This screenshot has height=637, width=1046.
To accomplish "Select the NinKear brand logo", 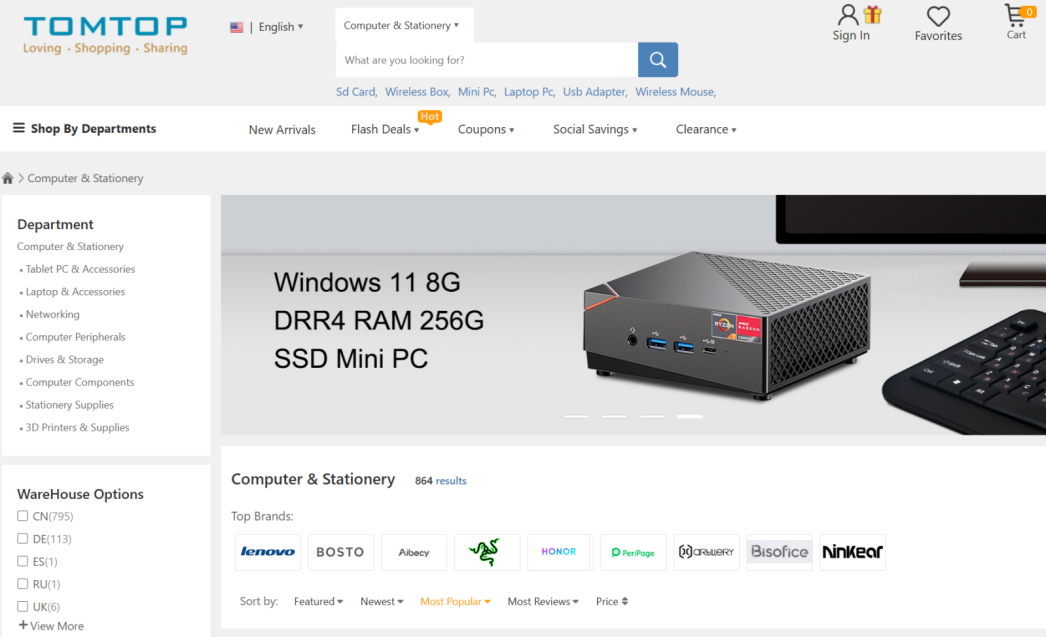I will point(853,552).
